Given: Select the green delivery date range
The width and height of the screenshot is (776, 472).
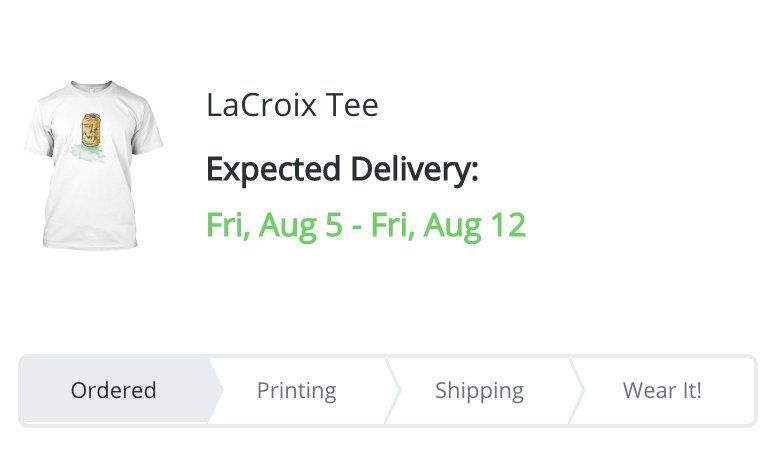Looking at the screenshot, I should 365,225.
